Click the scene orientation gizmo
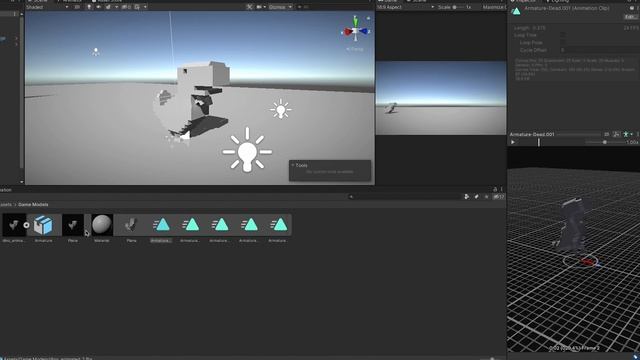The width and height of the screenshot is (640, 360). coord(356,30)
